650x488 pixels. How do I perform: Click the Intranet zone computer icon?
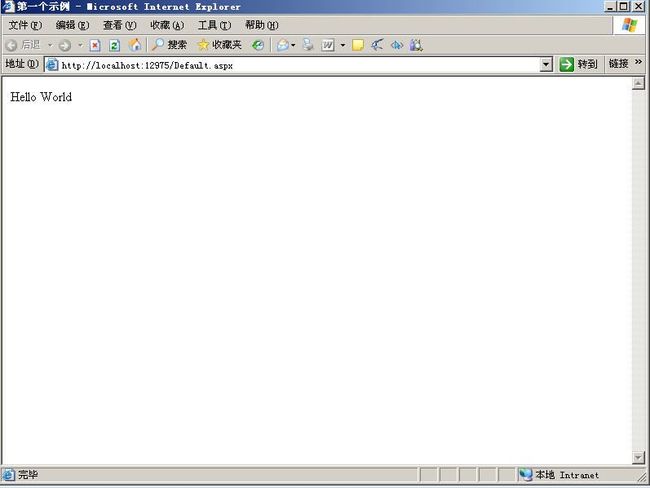(526, 475)
